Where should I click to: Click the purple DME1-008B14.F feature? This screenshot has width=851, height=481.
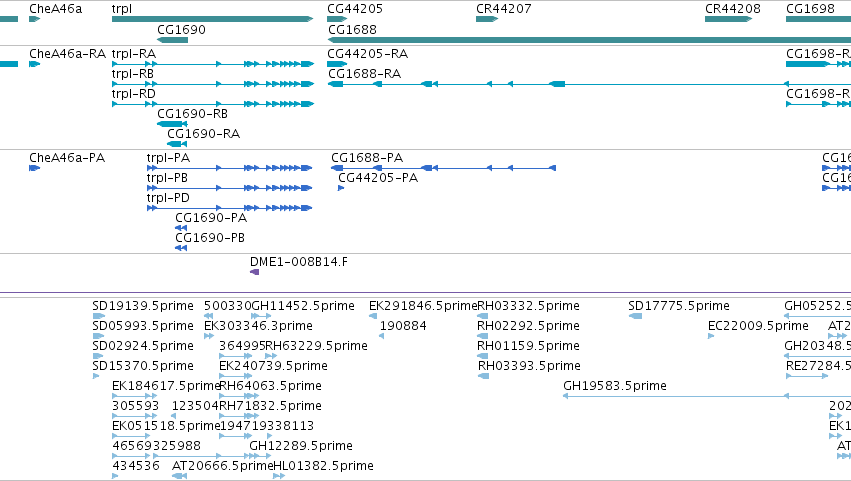click(255, 272)
